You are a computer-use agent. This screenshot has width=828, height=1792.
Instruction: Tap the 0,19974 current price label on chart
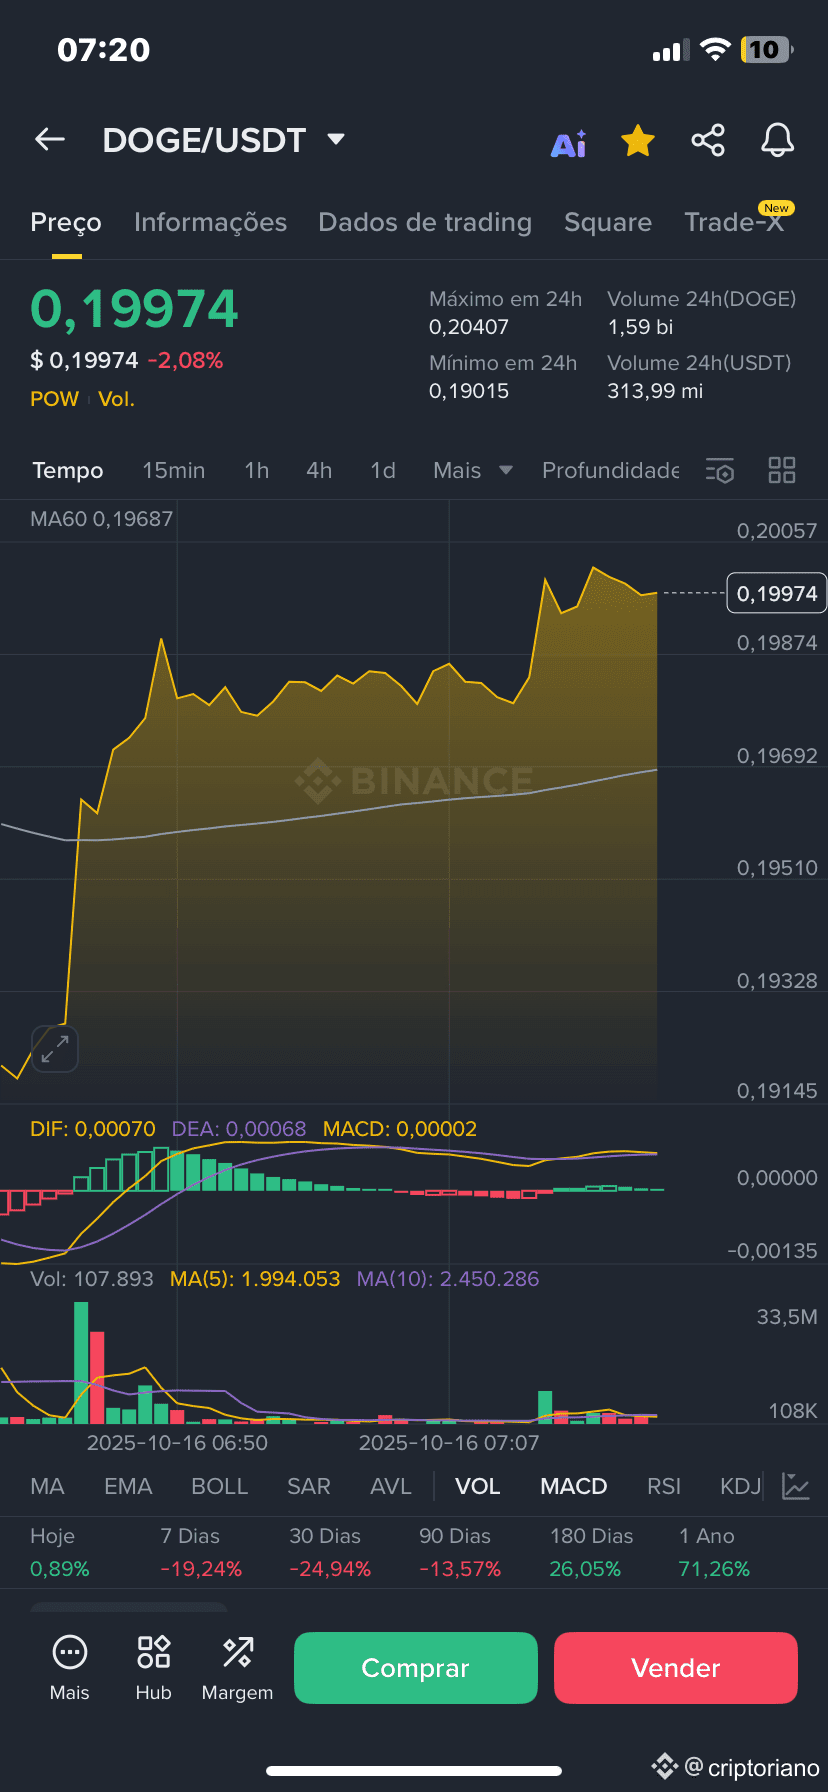[x=777, y=594]
